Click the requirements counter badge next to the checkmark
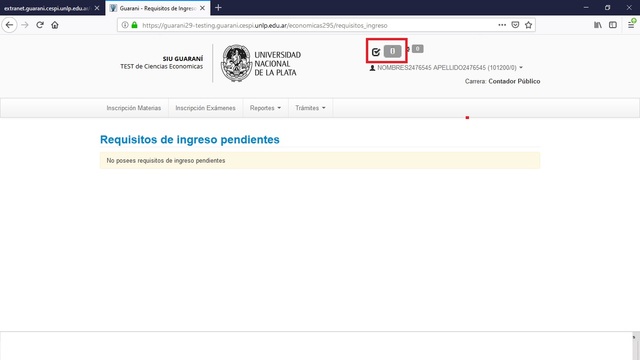The height and width of the screenshot is (360, 640). tap(393, 51)
